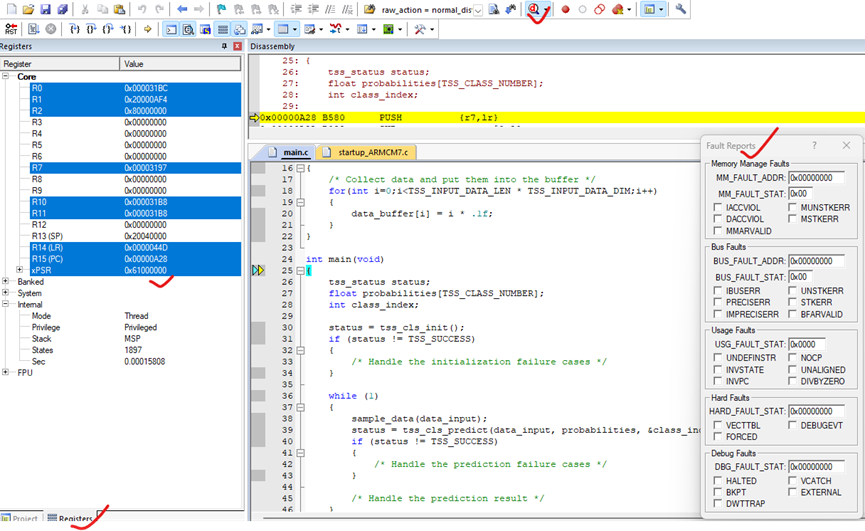This screenshot has height=531, width=865.
Task: Toggle the Command window icon
Action: point(172,29)
